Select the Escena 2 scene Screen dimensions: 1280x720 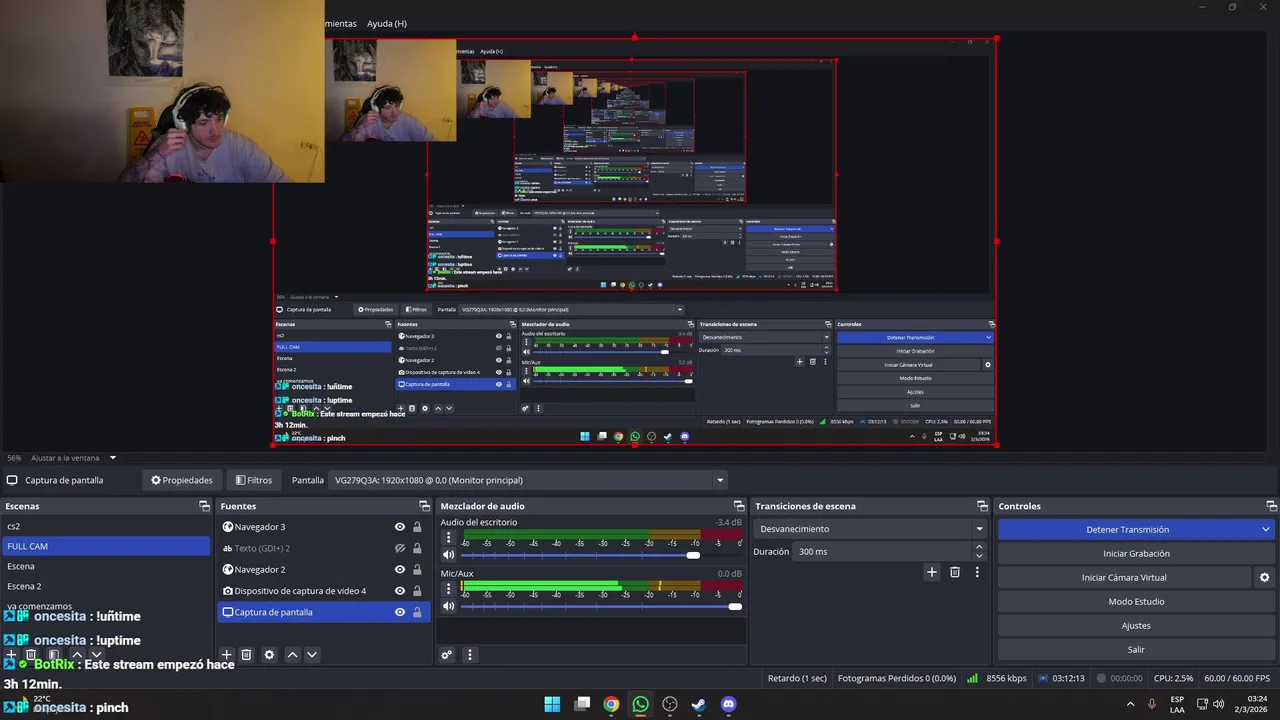click(105, 586)
